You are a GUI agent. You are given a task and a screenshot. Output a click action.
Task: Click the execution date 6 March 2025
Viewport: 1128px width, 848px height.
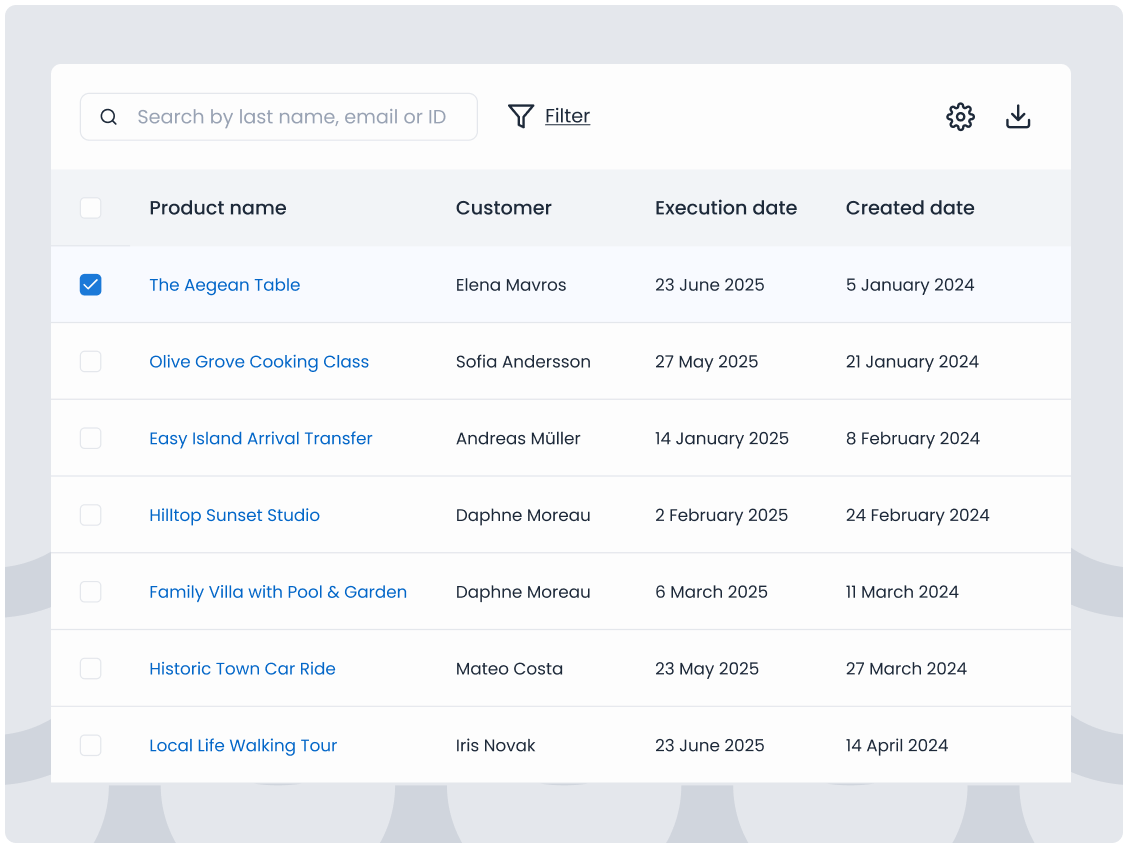click(711, 592)
